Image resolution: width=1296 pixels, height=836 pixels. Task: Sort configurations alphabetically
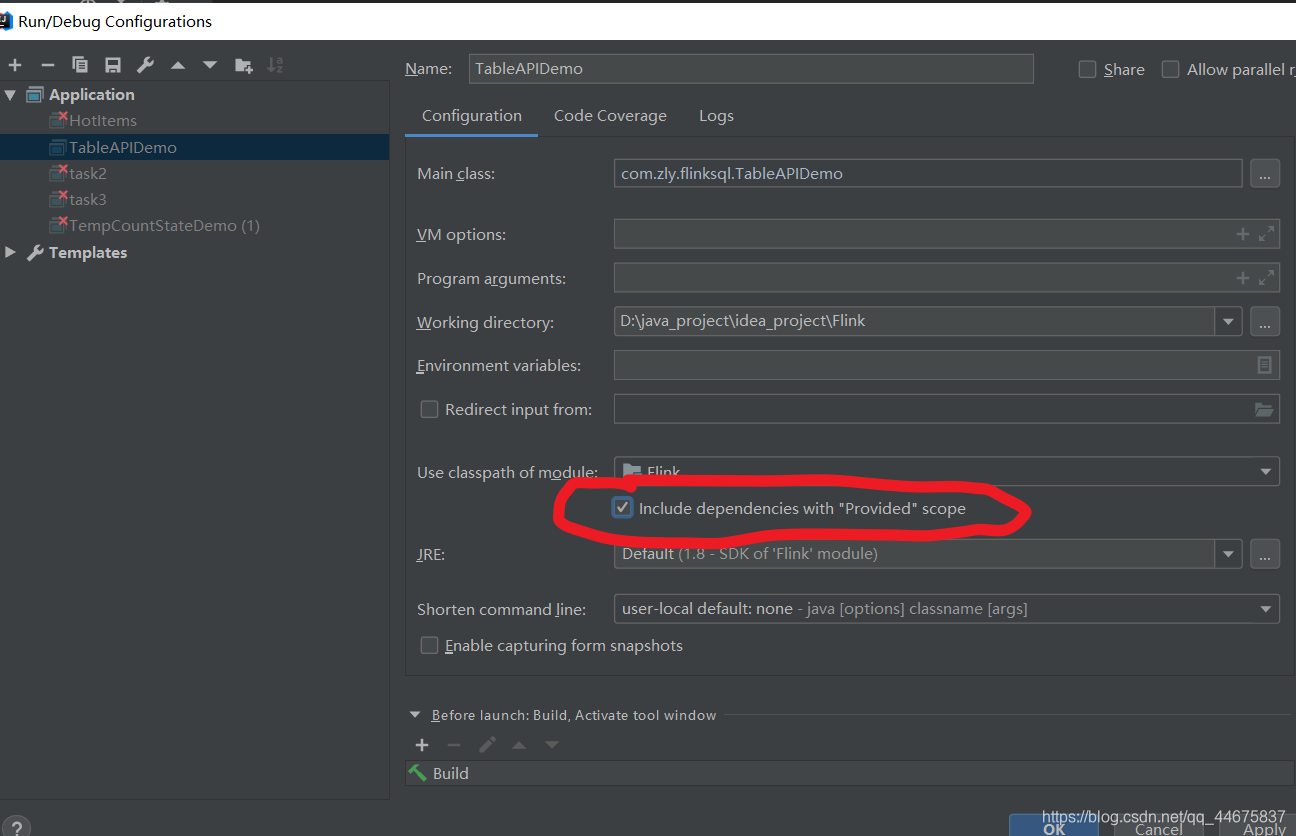tap(275, 65)
